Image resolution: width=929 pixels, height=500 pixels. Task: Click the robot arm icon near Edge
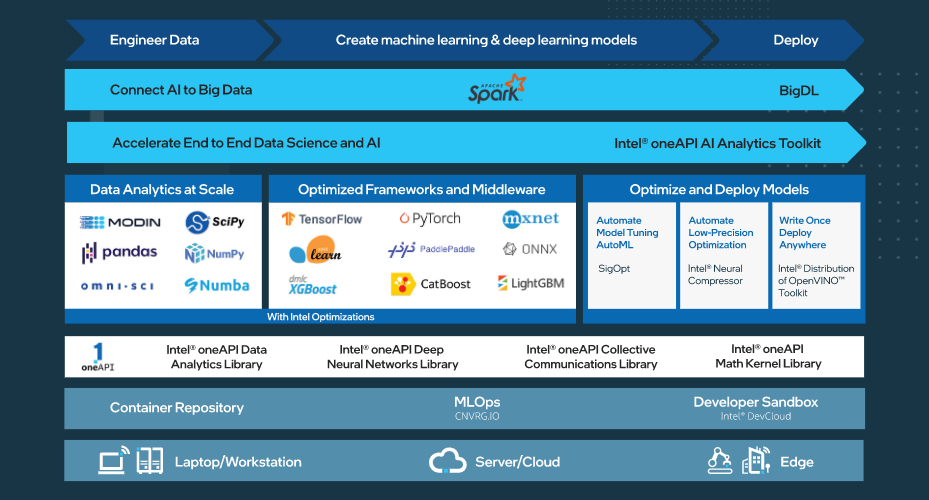coord(720,460)
